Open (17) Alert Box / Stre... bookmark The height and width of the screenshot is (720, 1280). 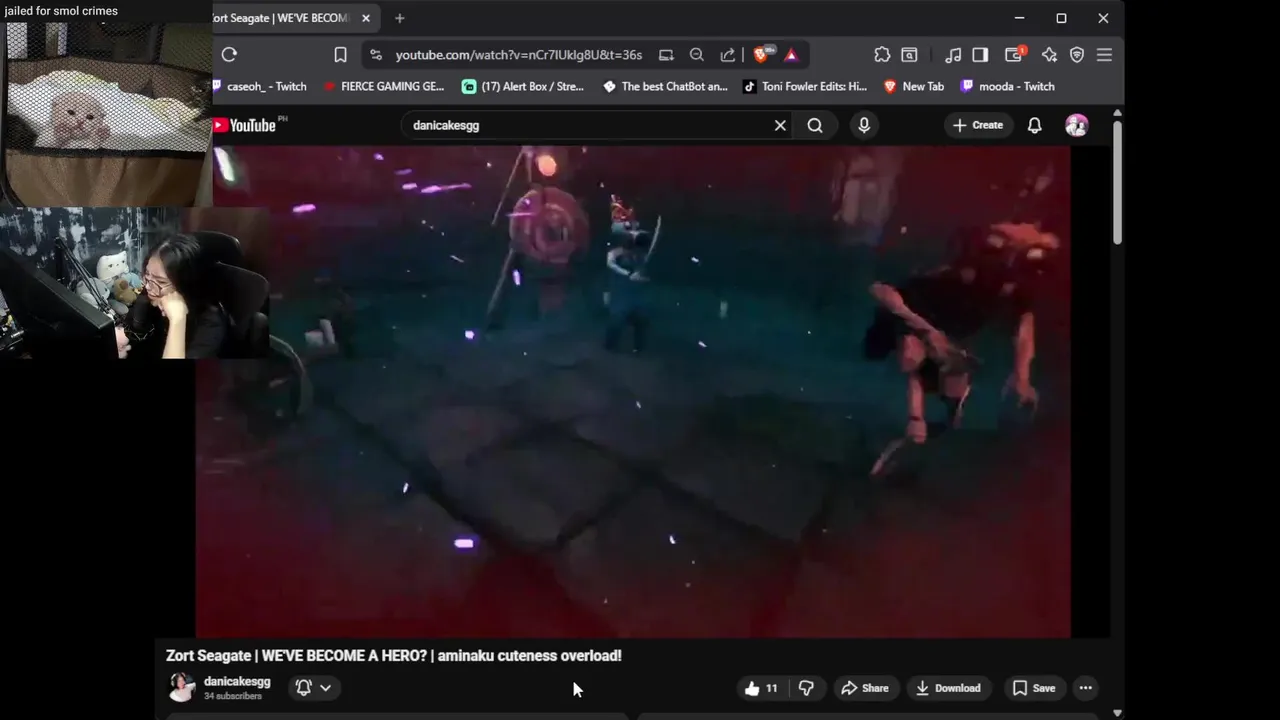point(523,86)
